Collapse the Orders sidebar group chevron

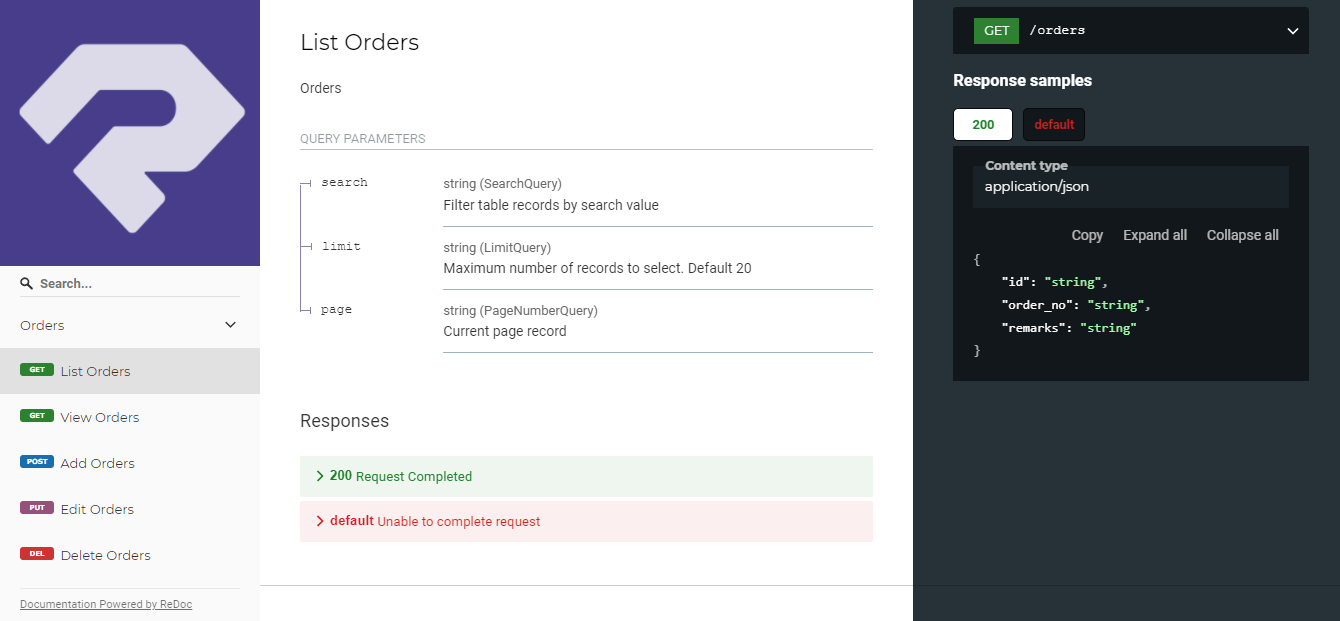231,325
